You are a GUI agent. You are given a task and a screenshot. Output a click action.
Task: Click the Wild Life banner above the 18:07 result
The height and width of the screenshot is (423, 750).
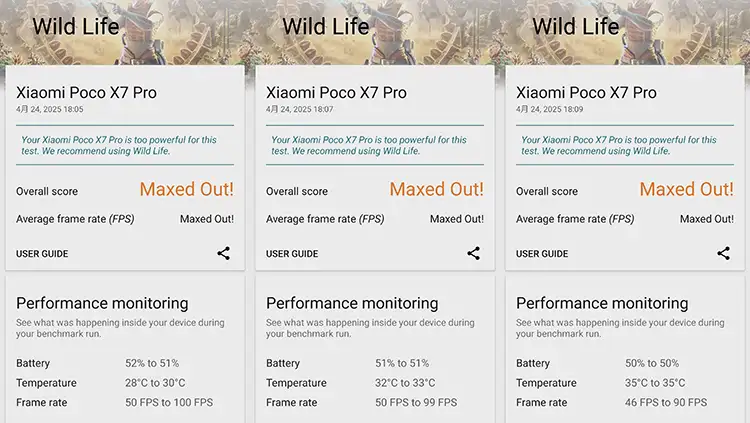pyautogui.click(x=326, y=26)
